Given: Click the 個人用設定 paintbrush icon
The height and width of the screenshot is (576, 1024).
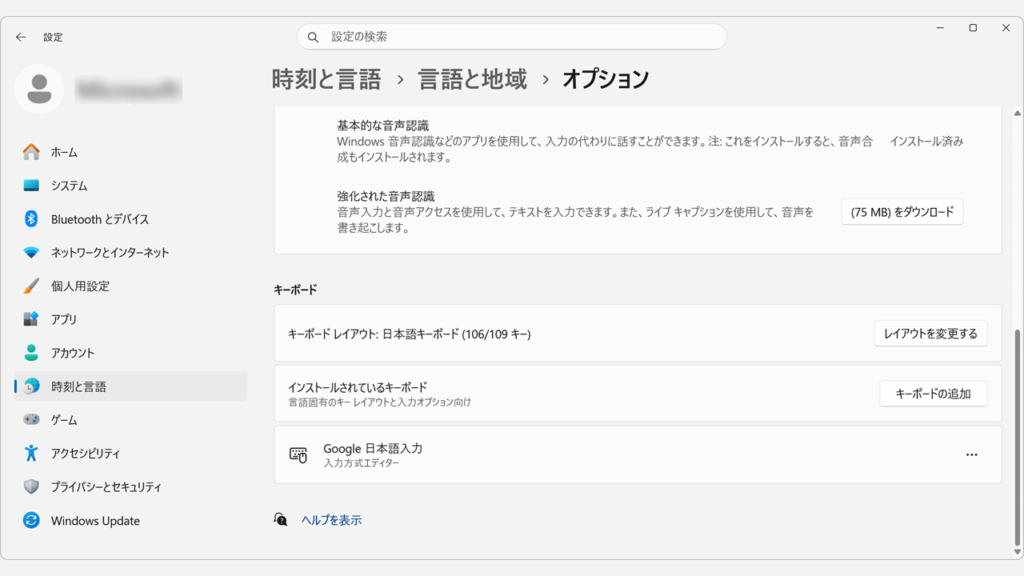Looking at the screenshot, I should coord(31,286).
